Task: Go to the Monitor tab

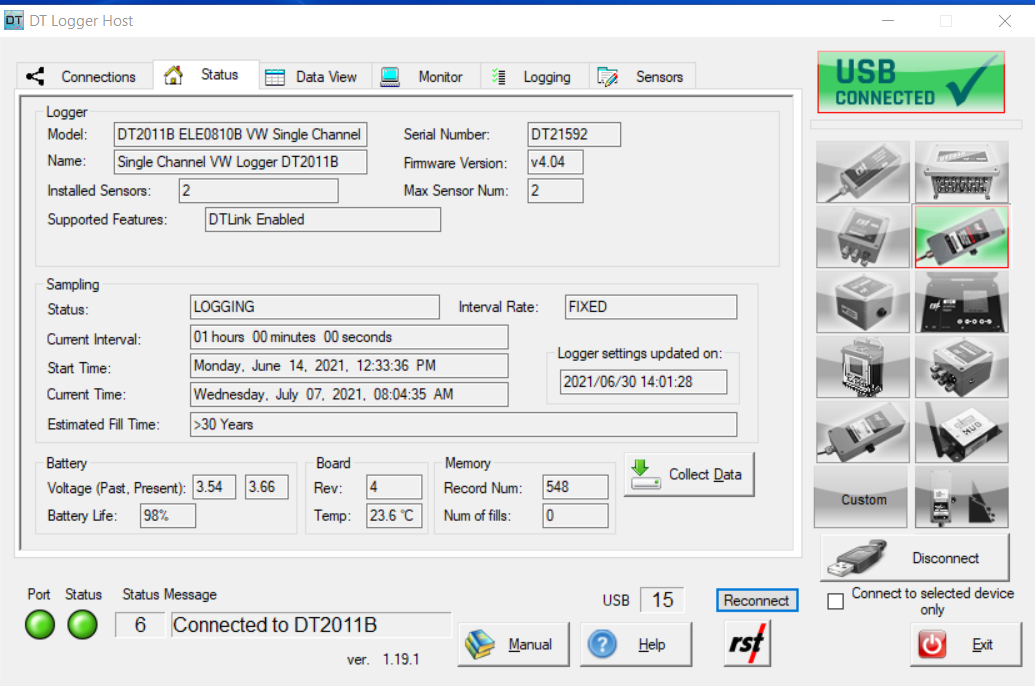Action: pyautogui.click(x=426, y=77)
